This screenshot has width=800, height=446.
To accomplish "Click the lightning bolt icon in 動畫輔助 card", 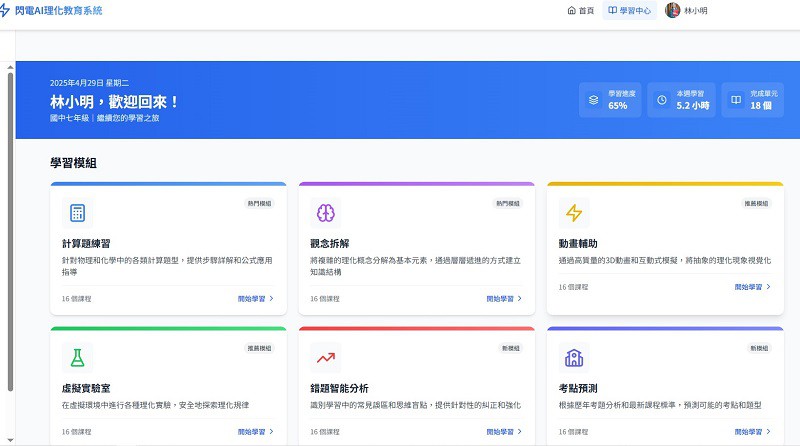I will 574,213.
